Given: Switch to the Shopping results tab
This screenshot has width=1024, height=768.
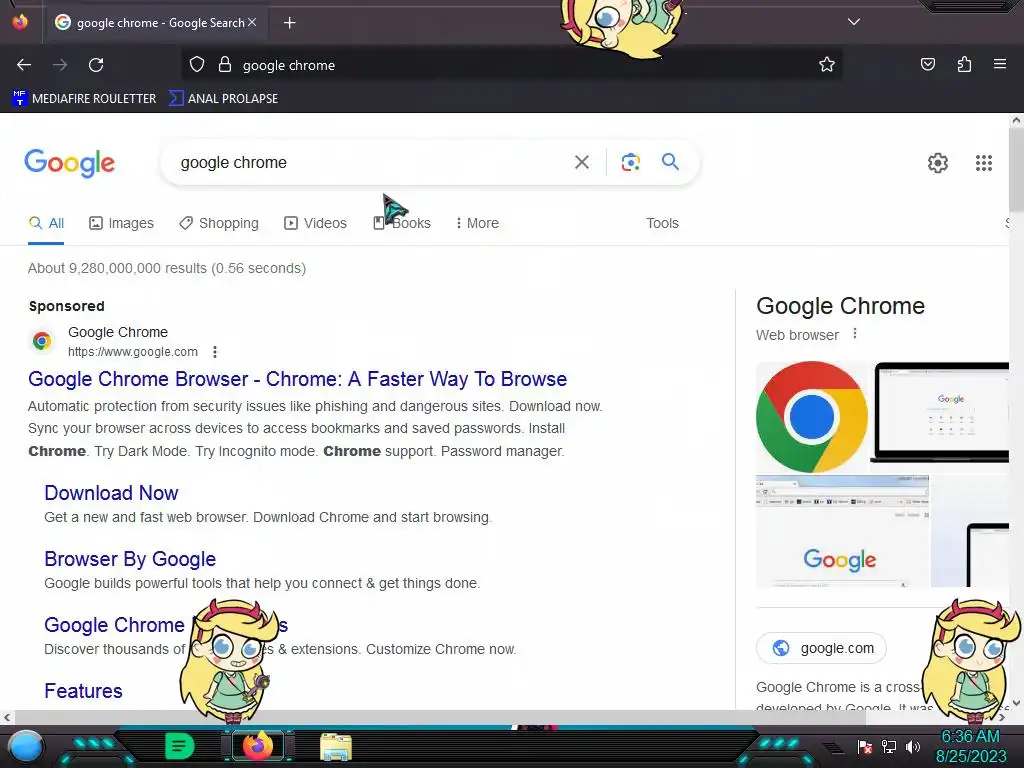Looking at the screenshot, I should click(219, 223).
